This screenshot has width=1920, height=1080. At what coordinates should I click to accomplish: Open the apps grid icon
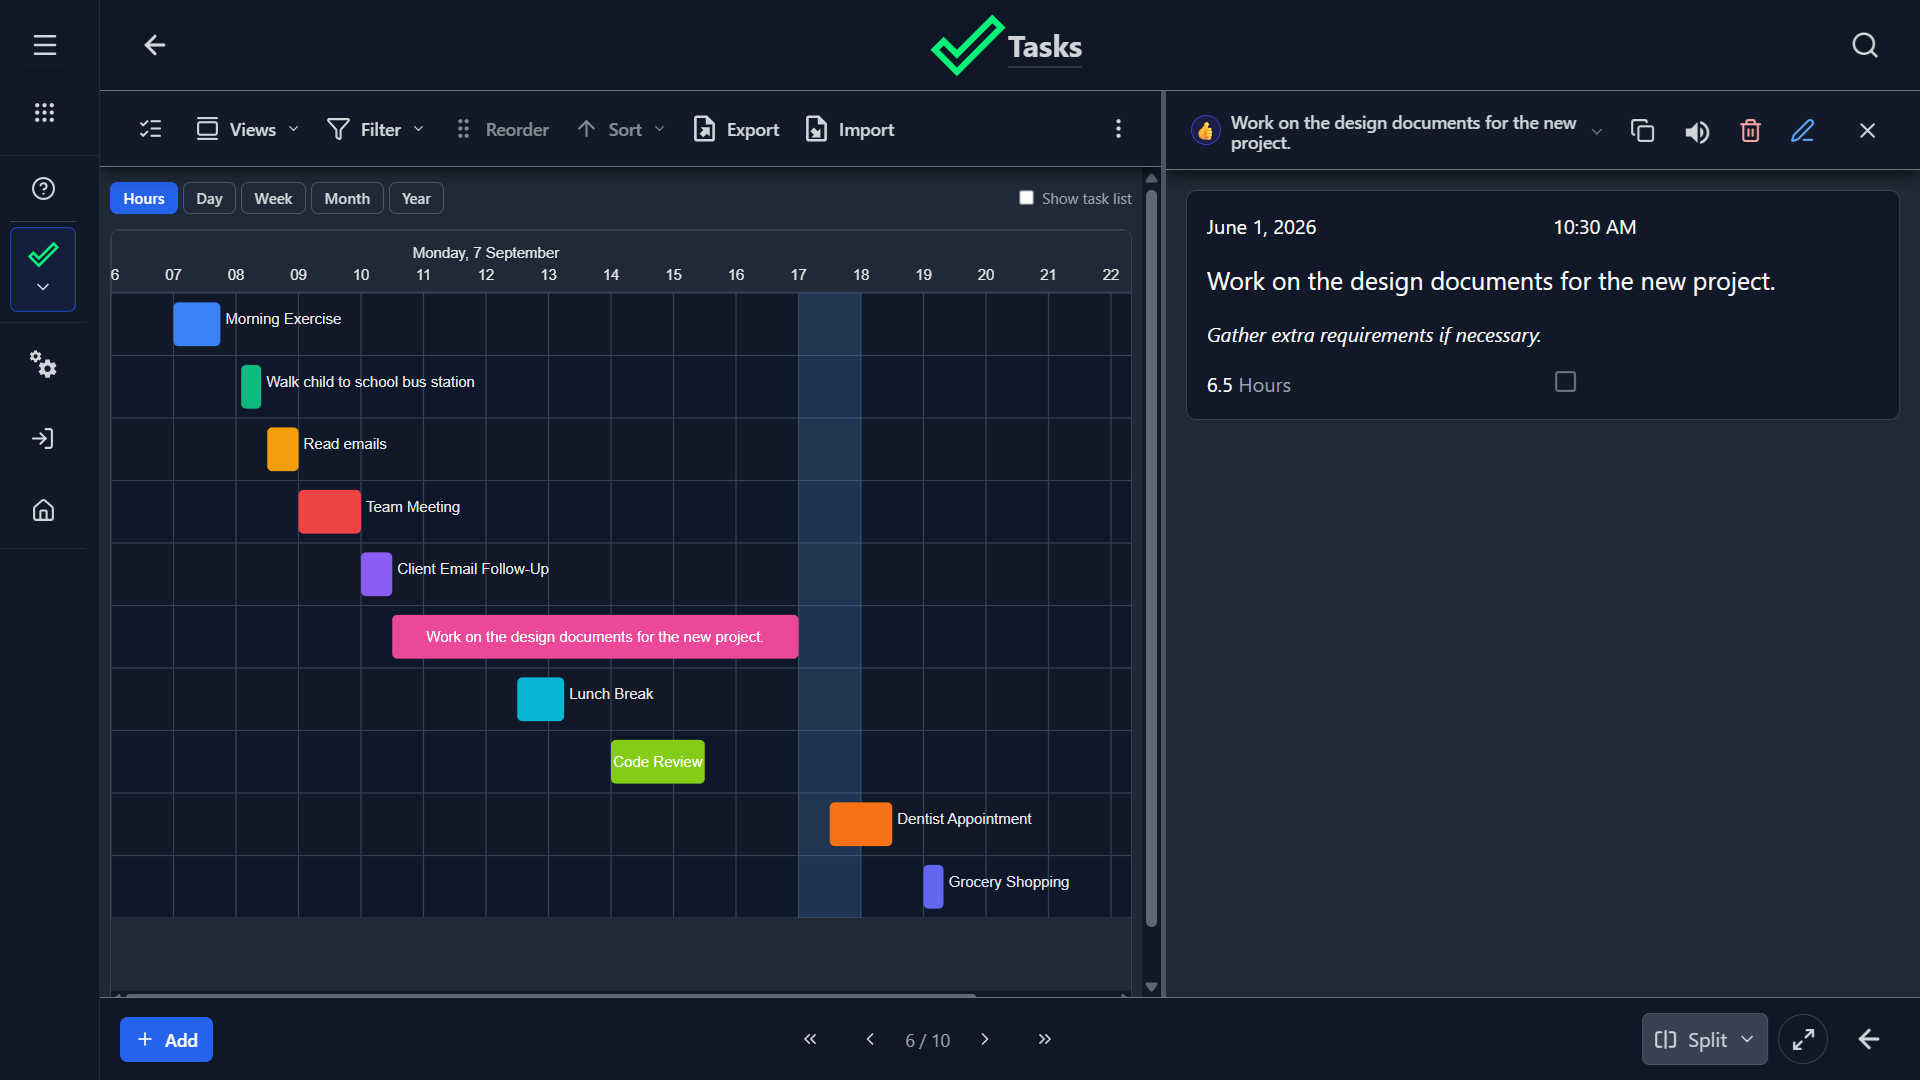(x=44, y=112)
